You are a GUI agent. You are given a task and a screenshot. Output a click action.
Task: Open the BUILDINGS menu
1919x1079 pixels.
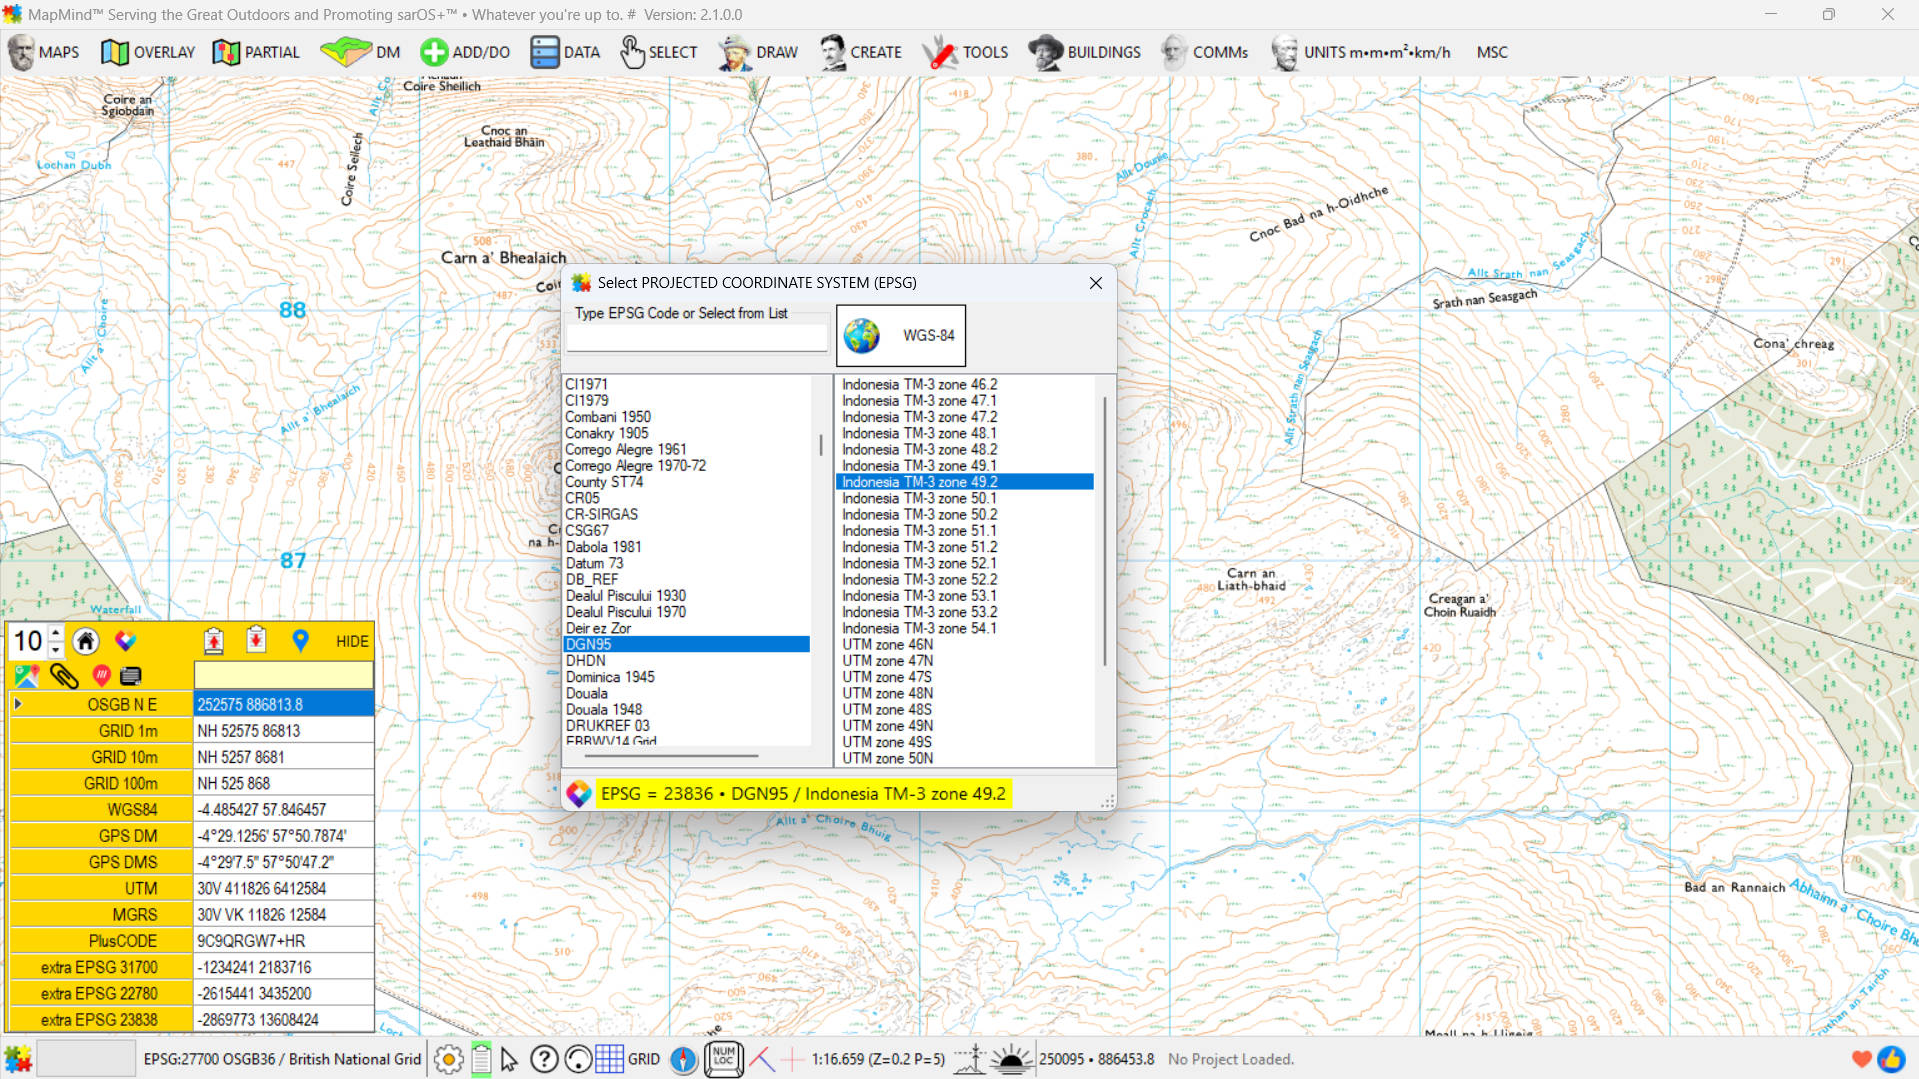(x=1085, y=52)
